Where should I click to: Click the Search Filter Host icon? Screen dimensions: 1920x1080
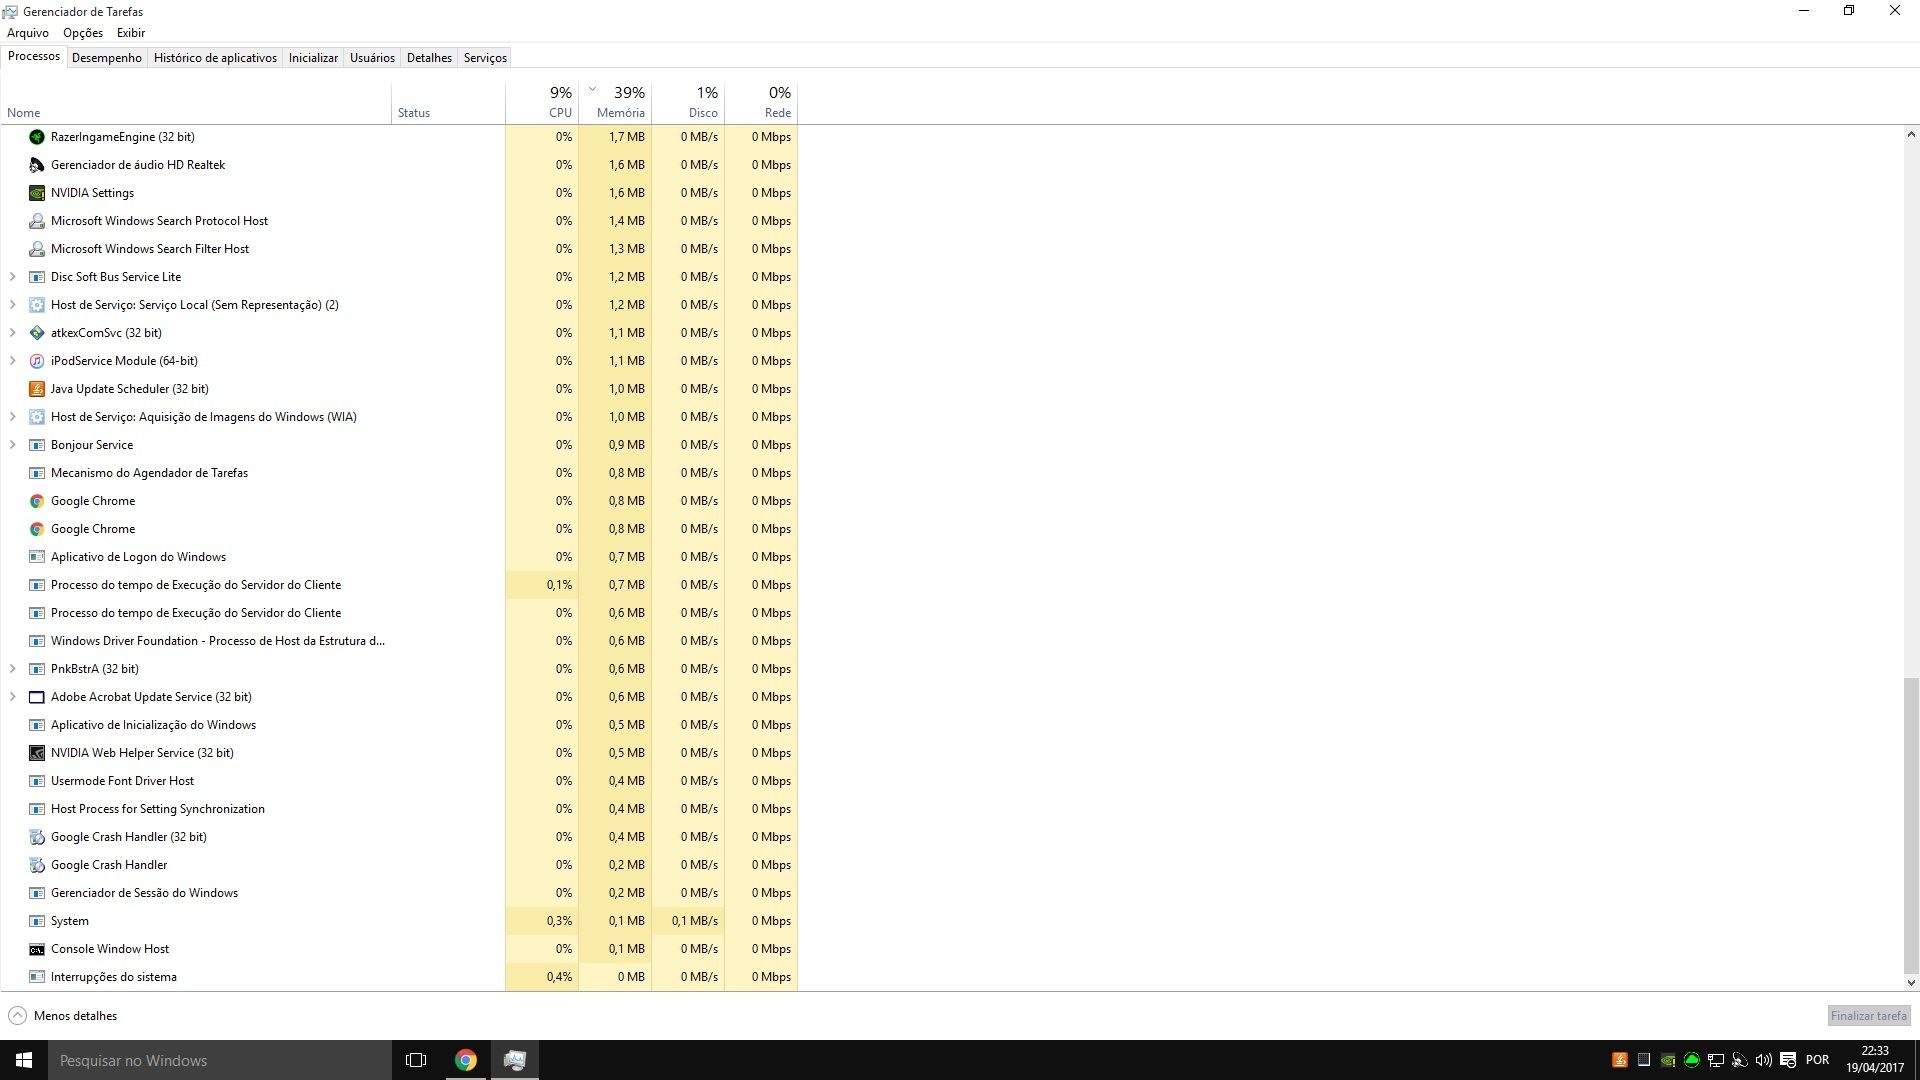tap(37, 249)
